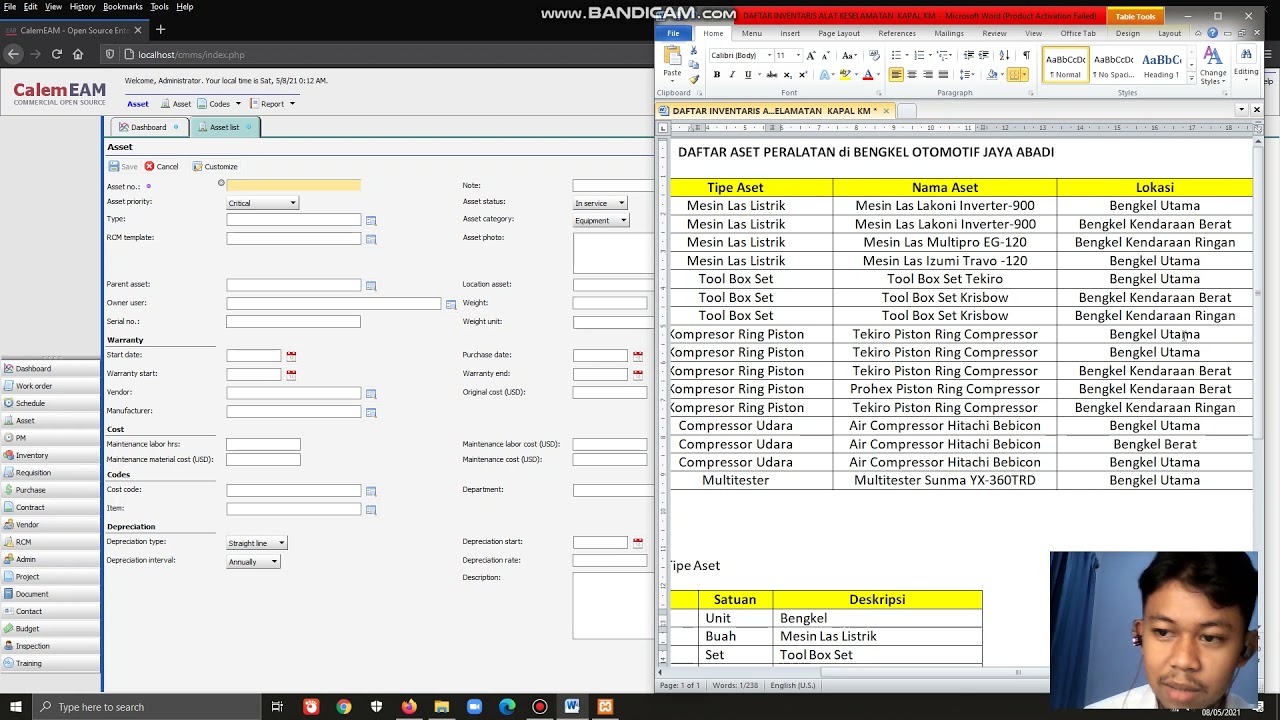The image size is (1280, 720).
Task: Open the Vendor lookup icon
Action: point(371,394)
